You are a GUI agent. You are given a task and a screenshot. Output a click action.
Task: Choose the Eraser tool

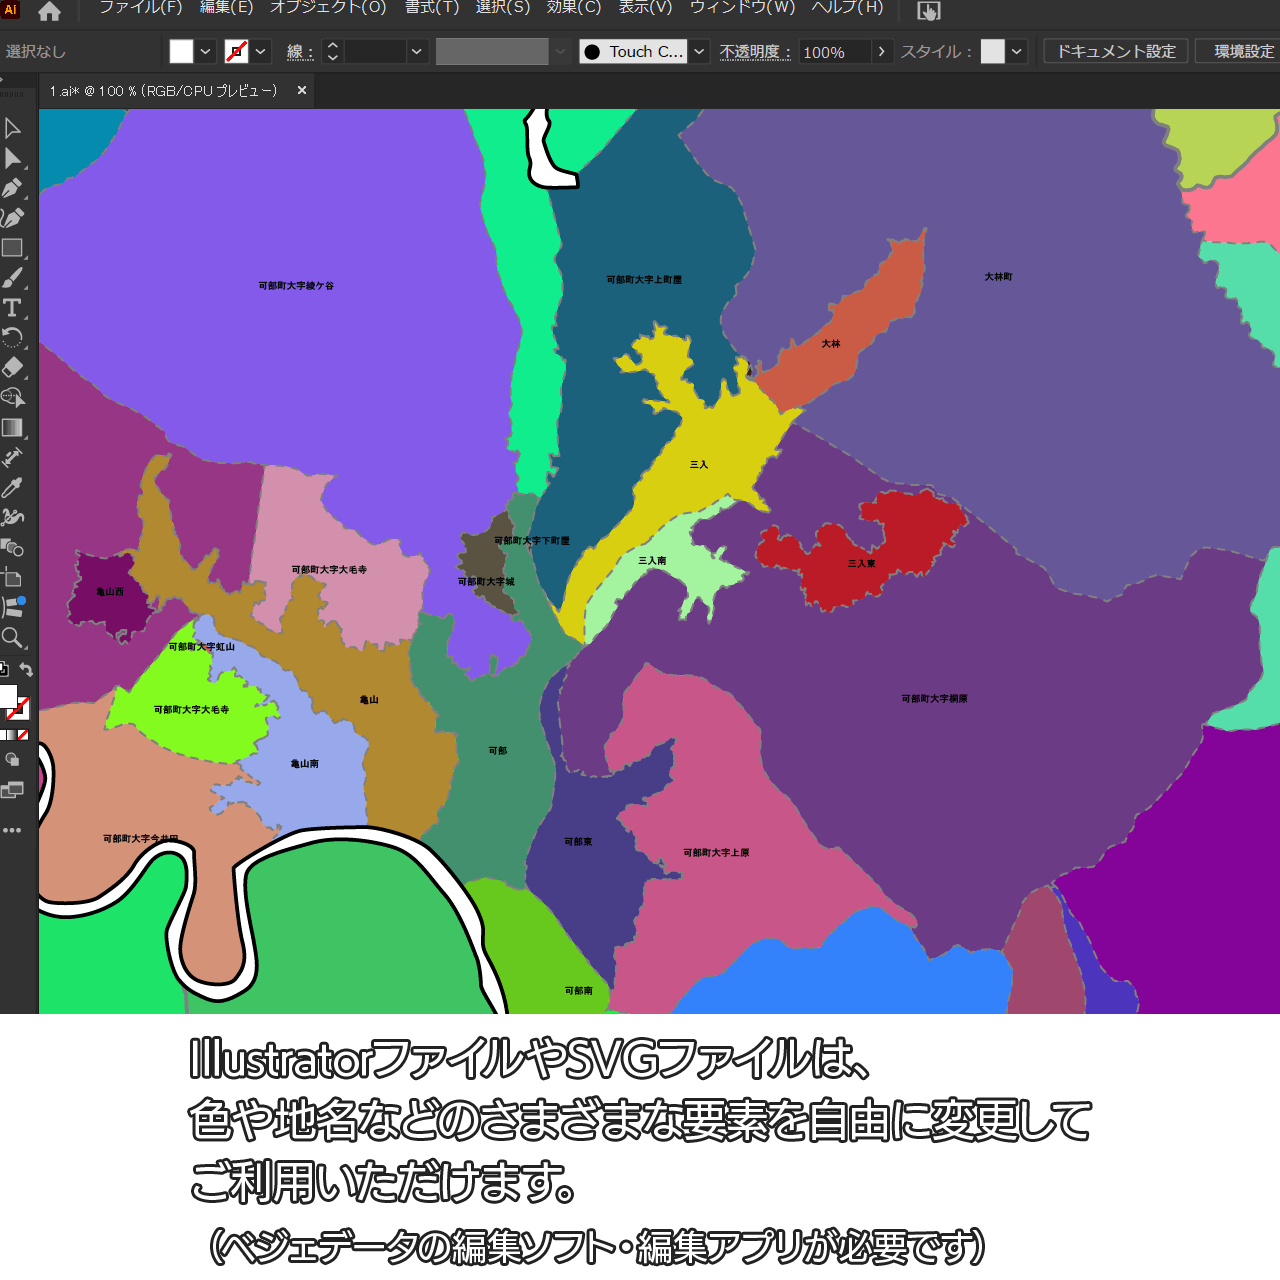pyautogui.click(x=12, y=368)
